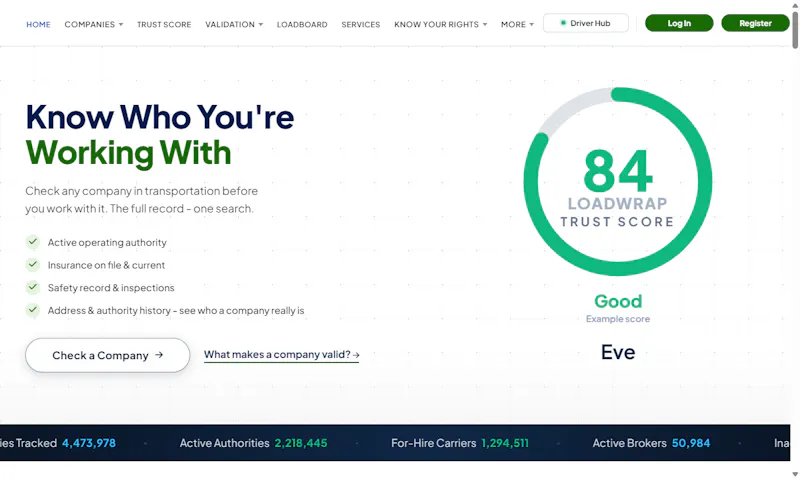Click the arrow icon in Check a Company

(x=159, y=355)
